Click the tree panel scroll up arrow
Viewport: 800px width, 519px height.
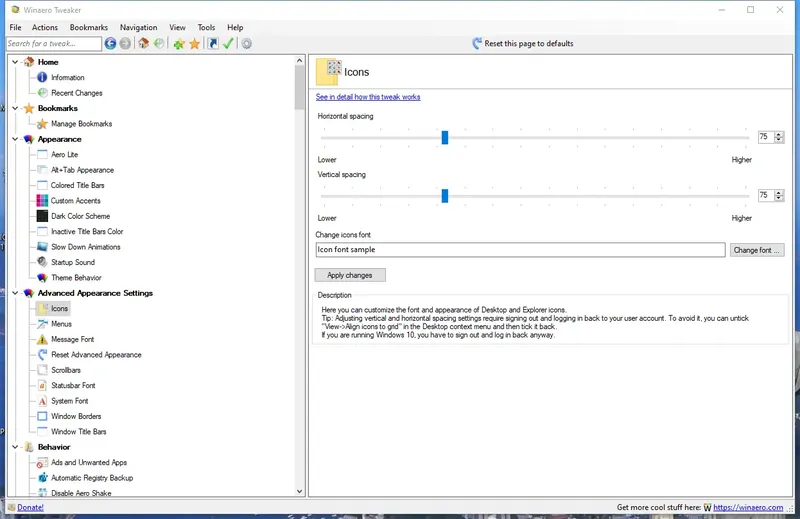click(299, 61)
